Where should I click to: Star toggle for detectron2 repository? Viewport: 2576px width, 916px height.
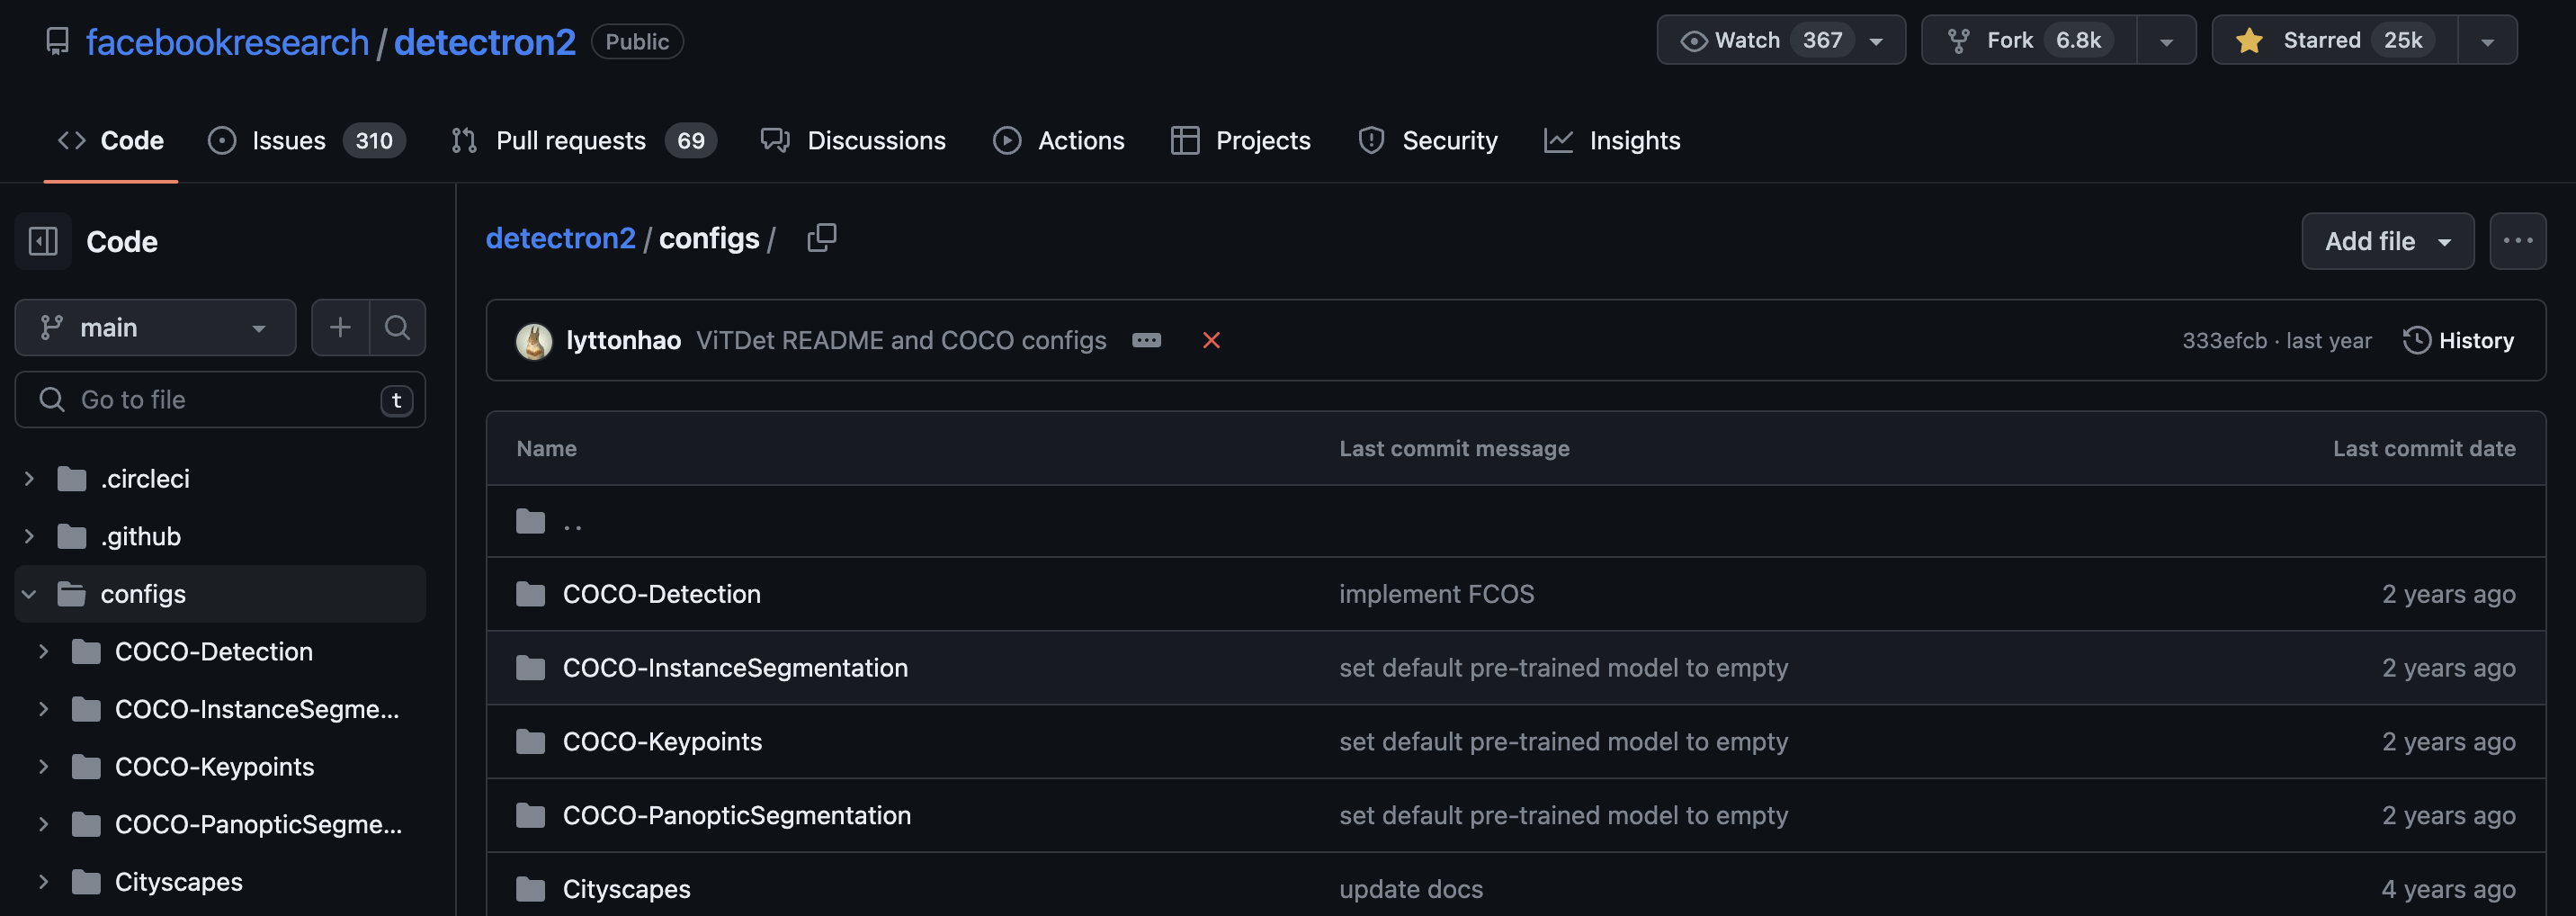[x=2335, y=40]
